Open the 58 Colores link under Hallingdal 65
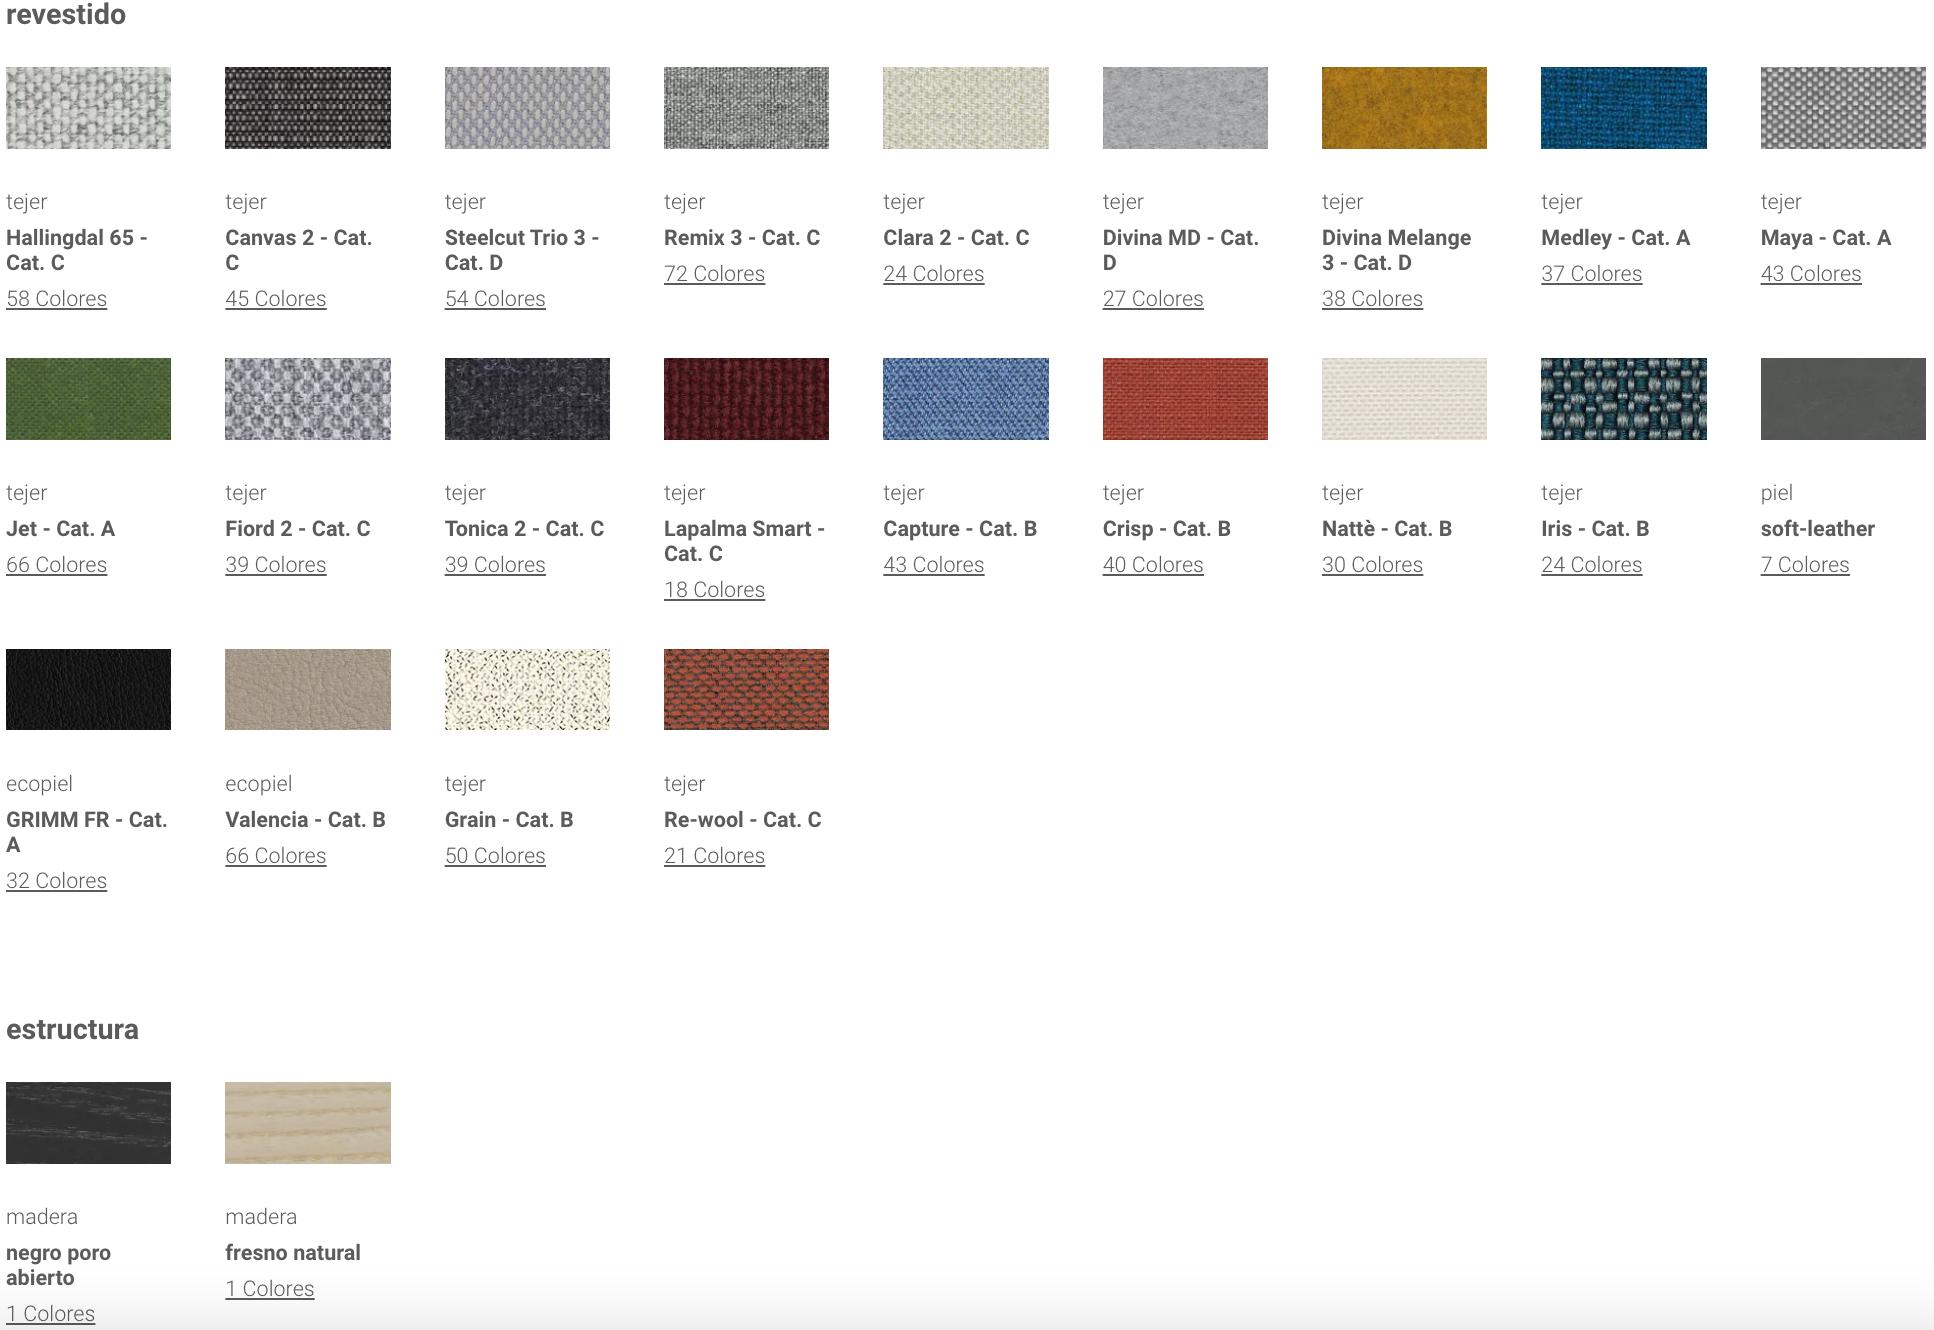Image resolution: width=1934 pixels, height=1330 pixels. tap(56, 299)
